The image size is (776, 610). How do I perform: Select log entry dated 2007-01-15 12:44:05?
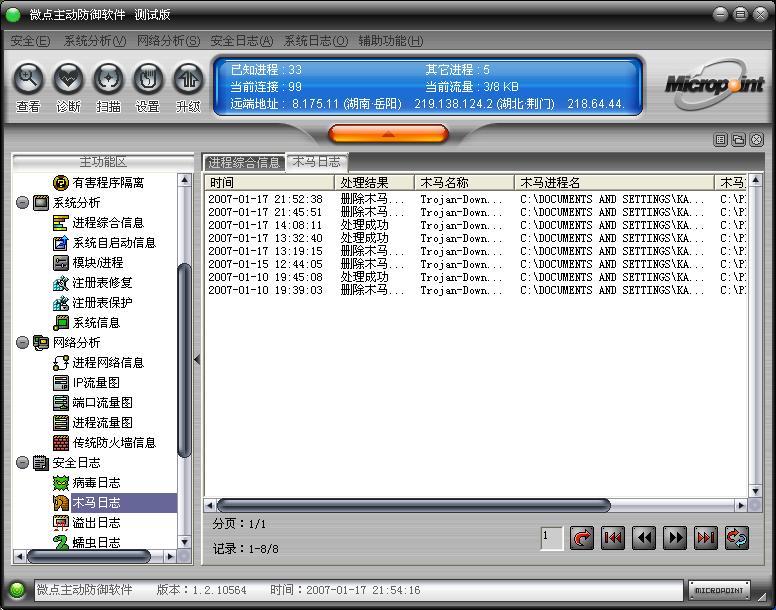[476, 265]
